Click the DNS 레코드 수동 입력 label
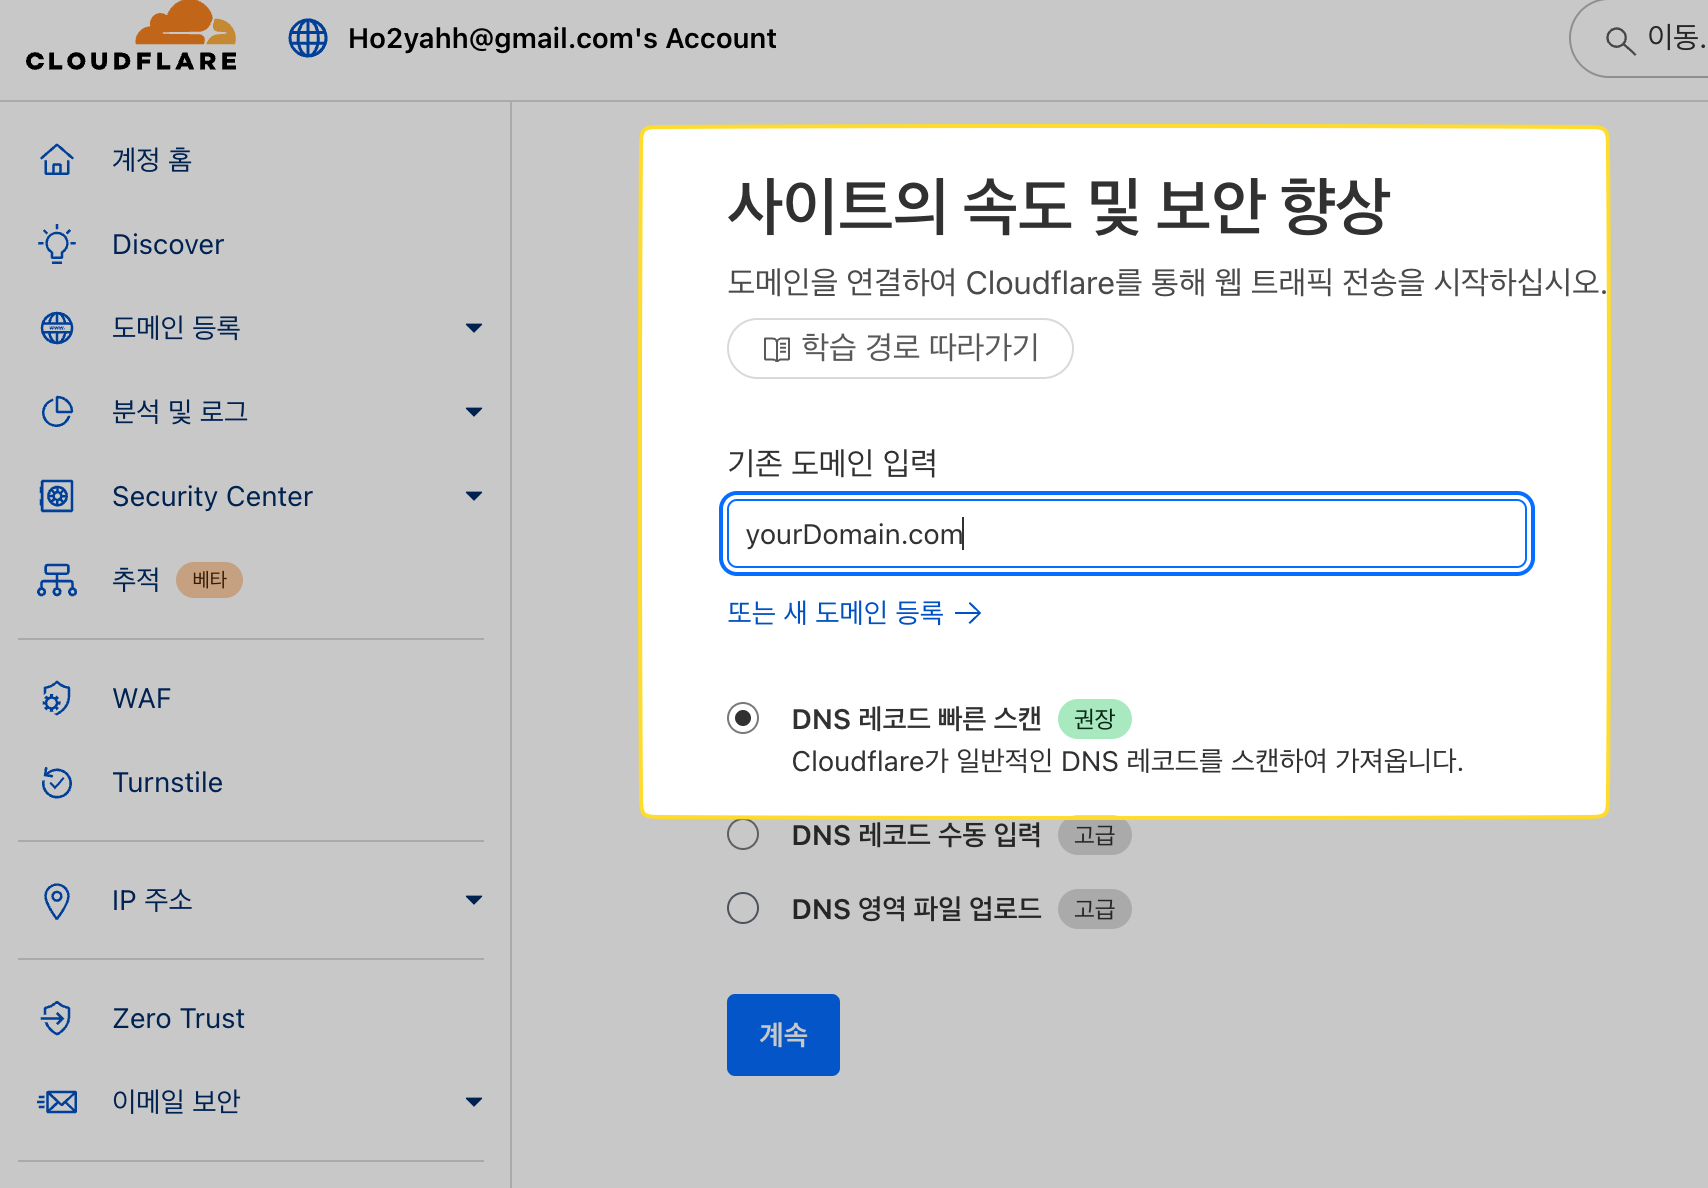Viewport: 1708px width, 1188px height. [916, 834]
